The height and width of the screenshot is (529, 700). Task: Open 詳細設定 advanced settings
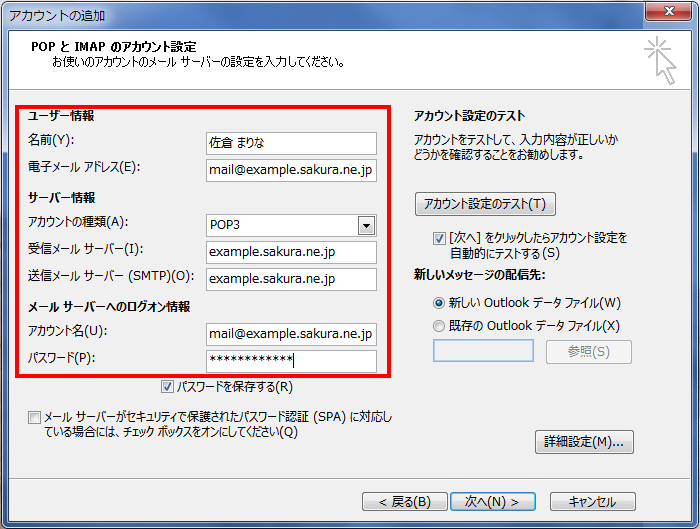pyautogui.click(x=585, y=441)
